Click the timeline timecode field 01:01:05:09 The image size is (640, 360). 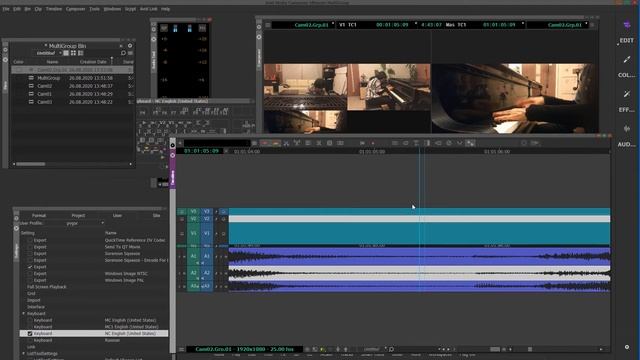pos(201,151)
